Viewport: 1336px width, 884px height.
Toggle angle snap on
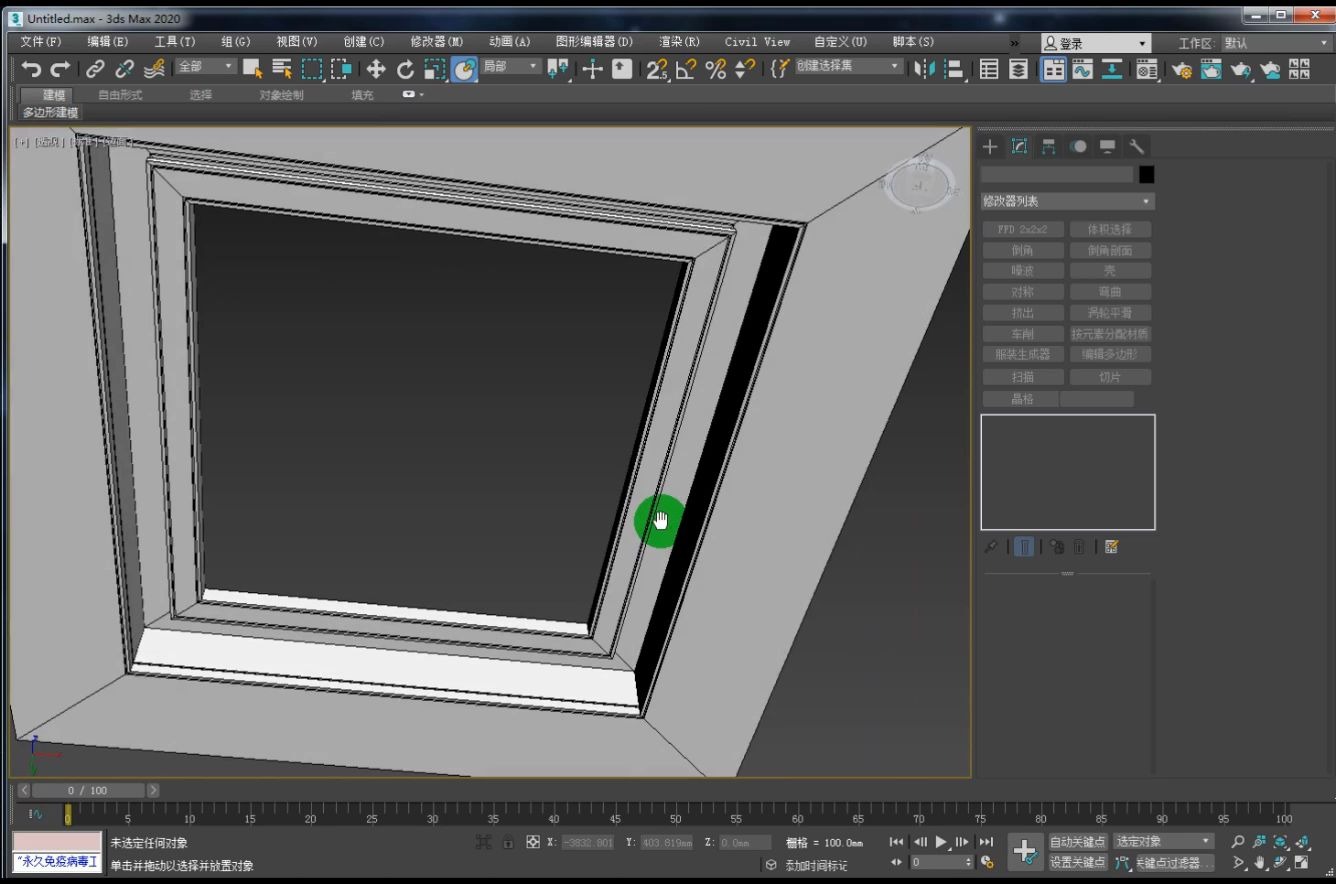tap(687, 70)
